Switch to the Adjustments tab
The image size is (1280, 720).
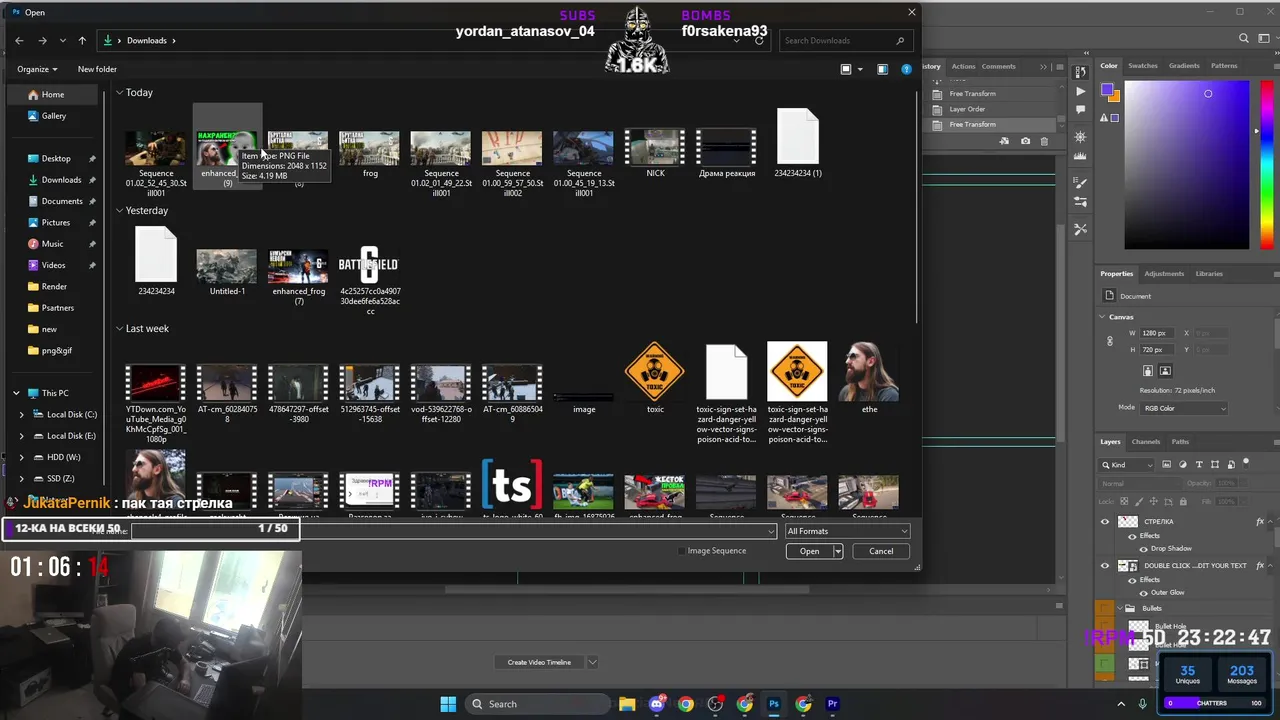pyautogui.click(x=1164, y=273)
